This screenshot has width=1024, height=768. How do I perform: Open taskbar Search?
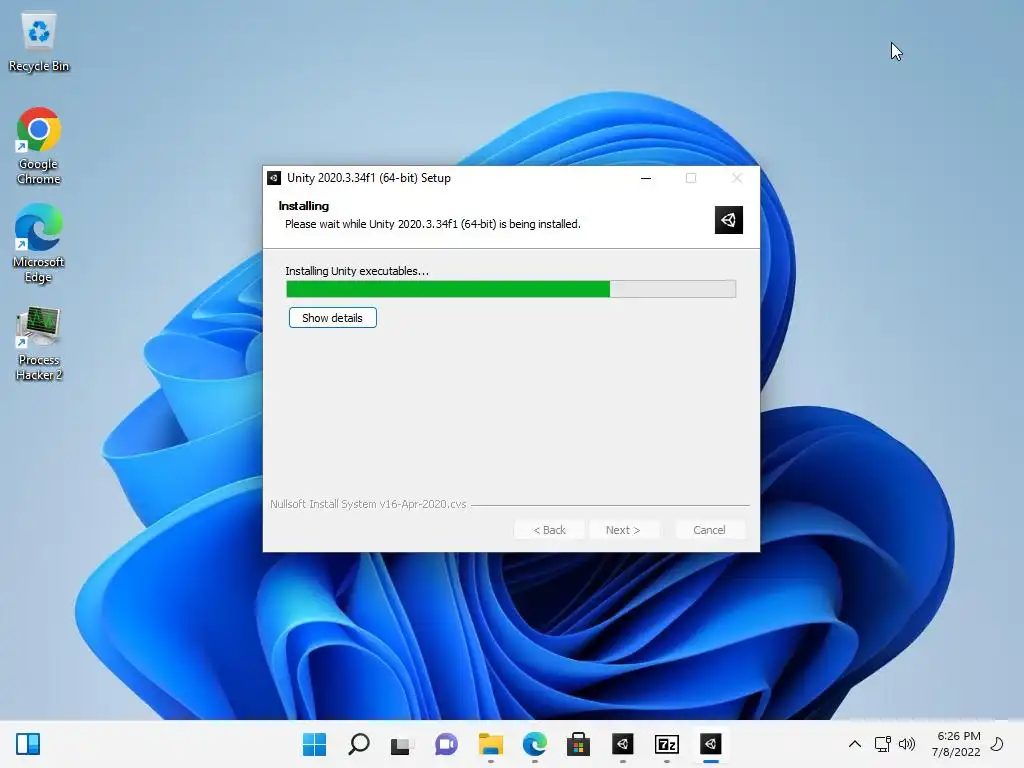click(359, 744)
